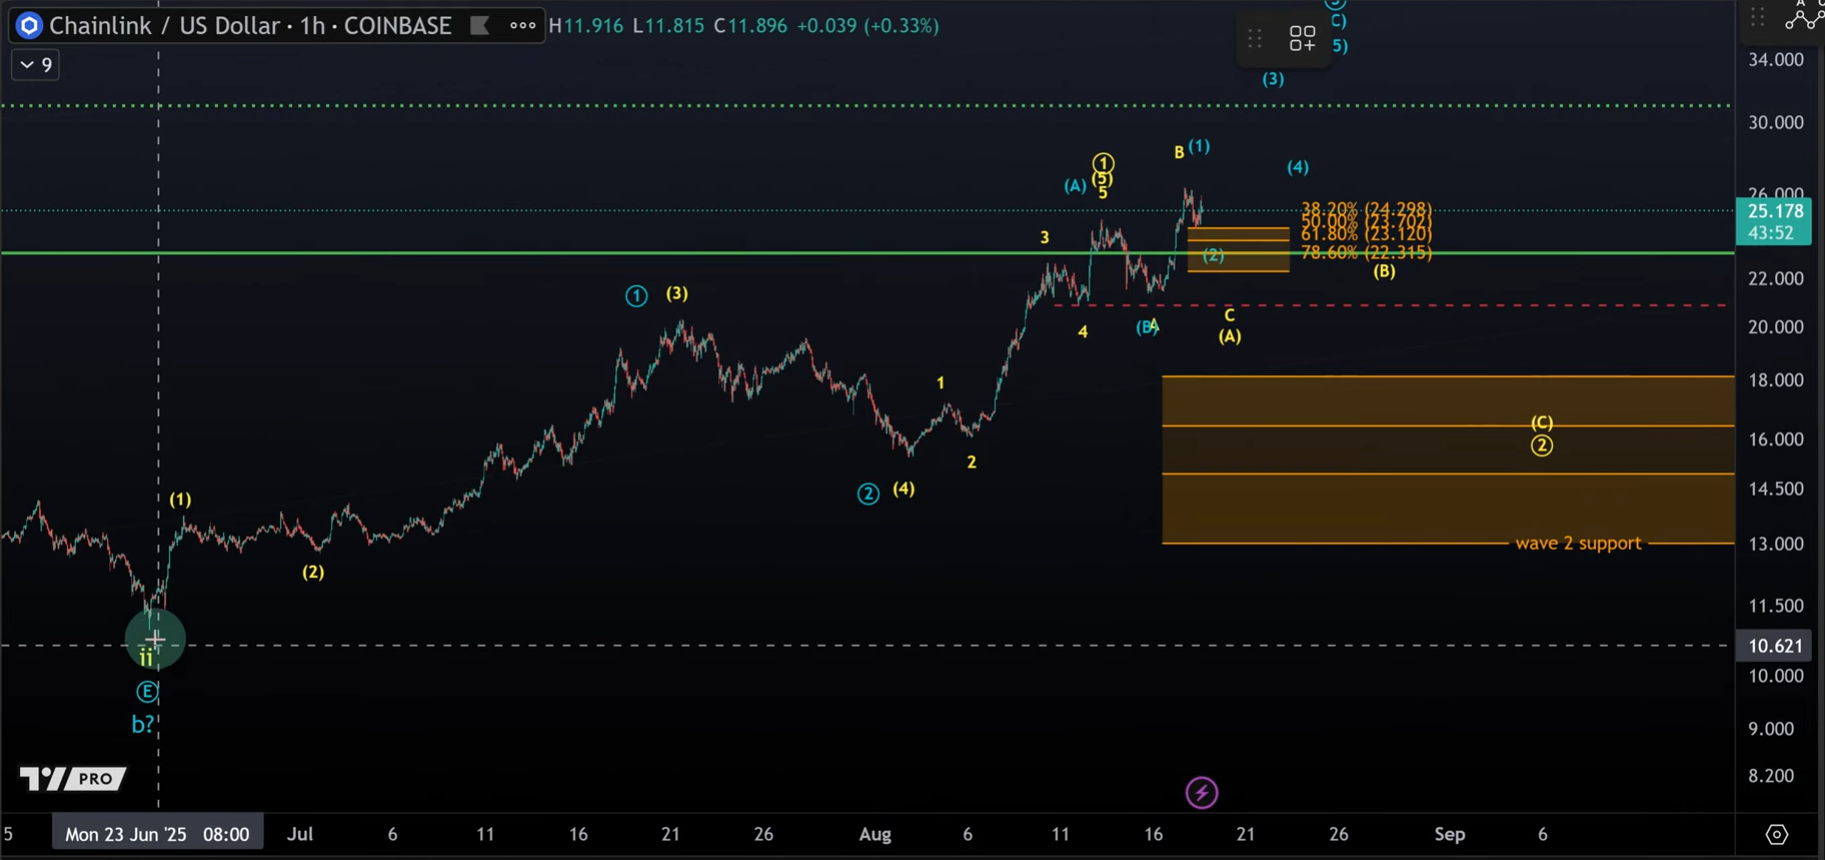Open the three-dot more menu in chart legend

(522, 26)
